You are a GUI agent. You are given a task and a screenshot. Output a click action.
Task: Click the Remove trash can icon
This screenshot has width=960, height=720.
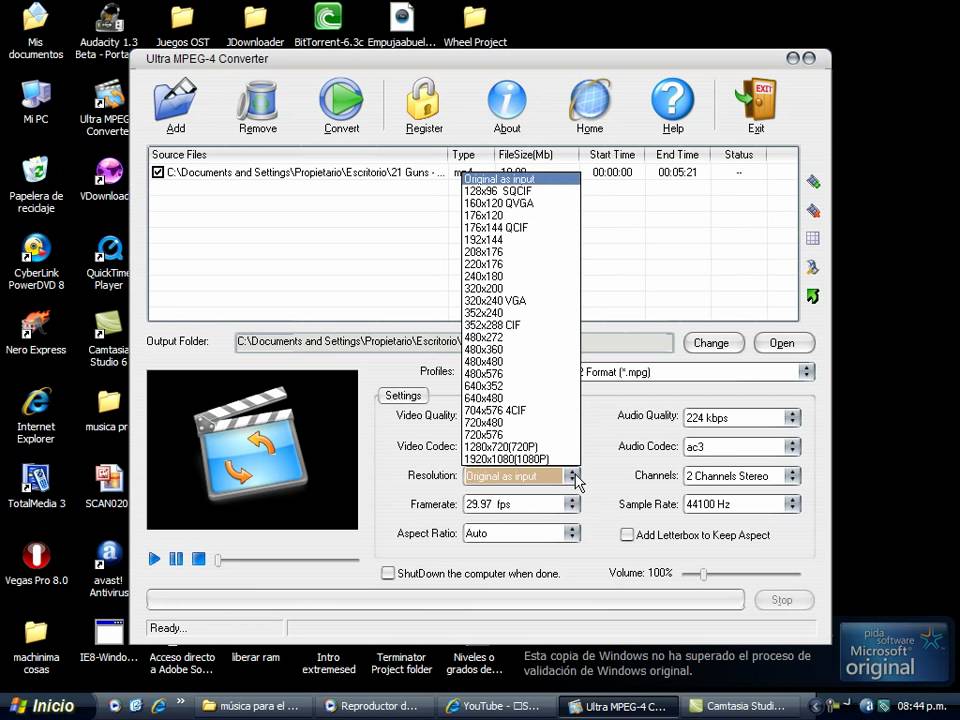[x=258, y=100]
